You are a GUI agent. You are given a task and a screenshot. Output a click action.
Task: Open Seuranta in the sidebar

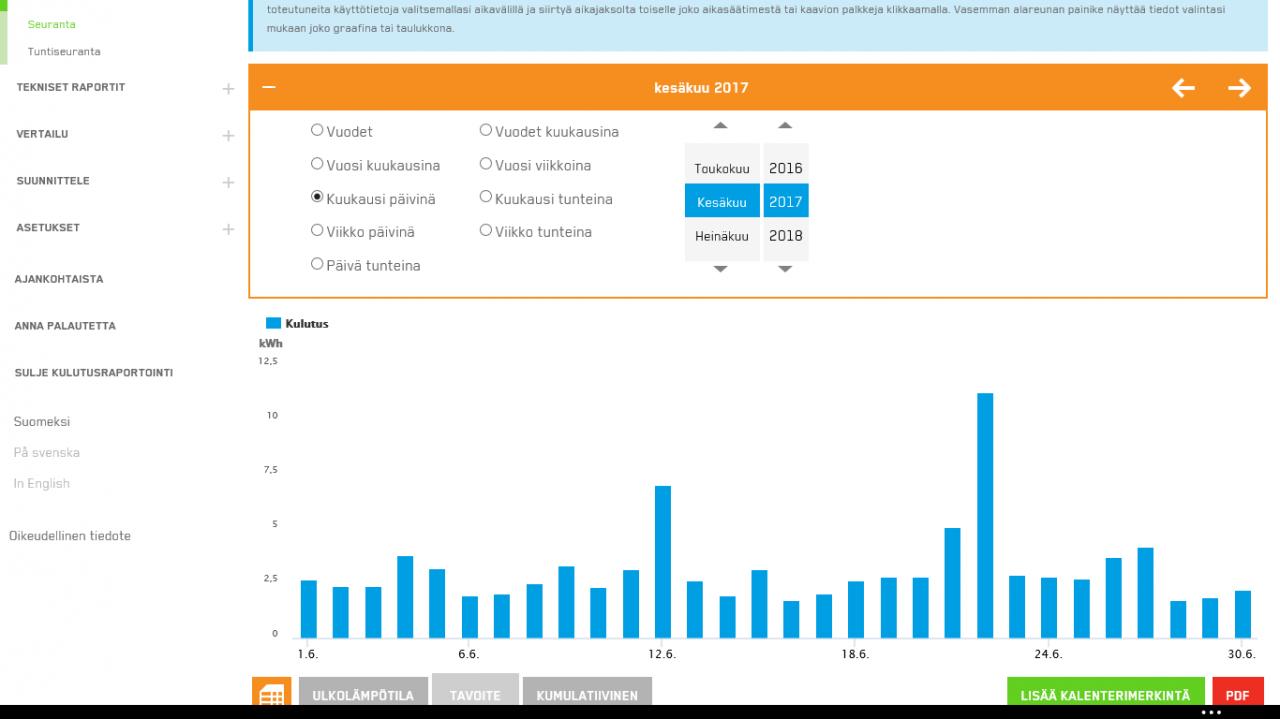click(52, 24)
